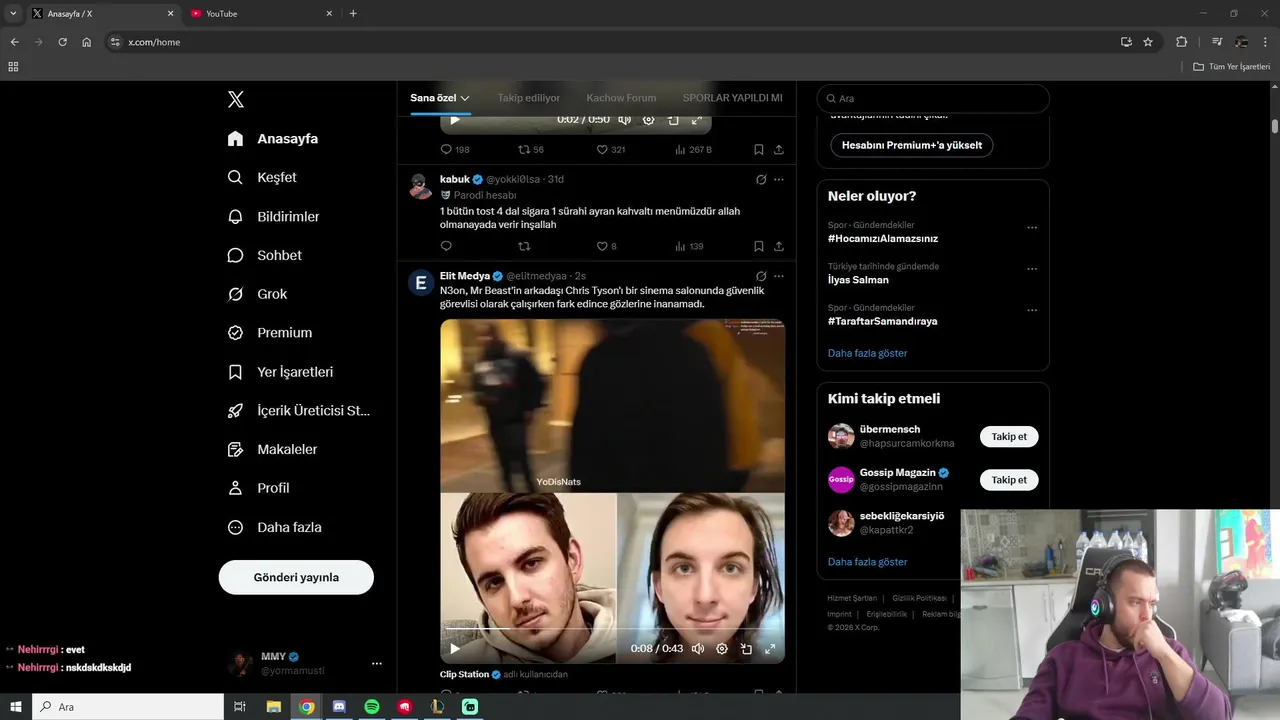Switch to Takip ediliyor tab
This screenshot has width=1280, height=720.
pos(529,98)
